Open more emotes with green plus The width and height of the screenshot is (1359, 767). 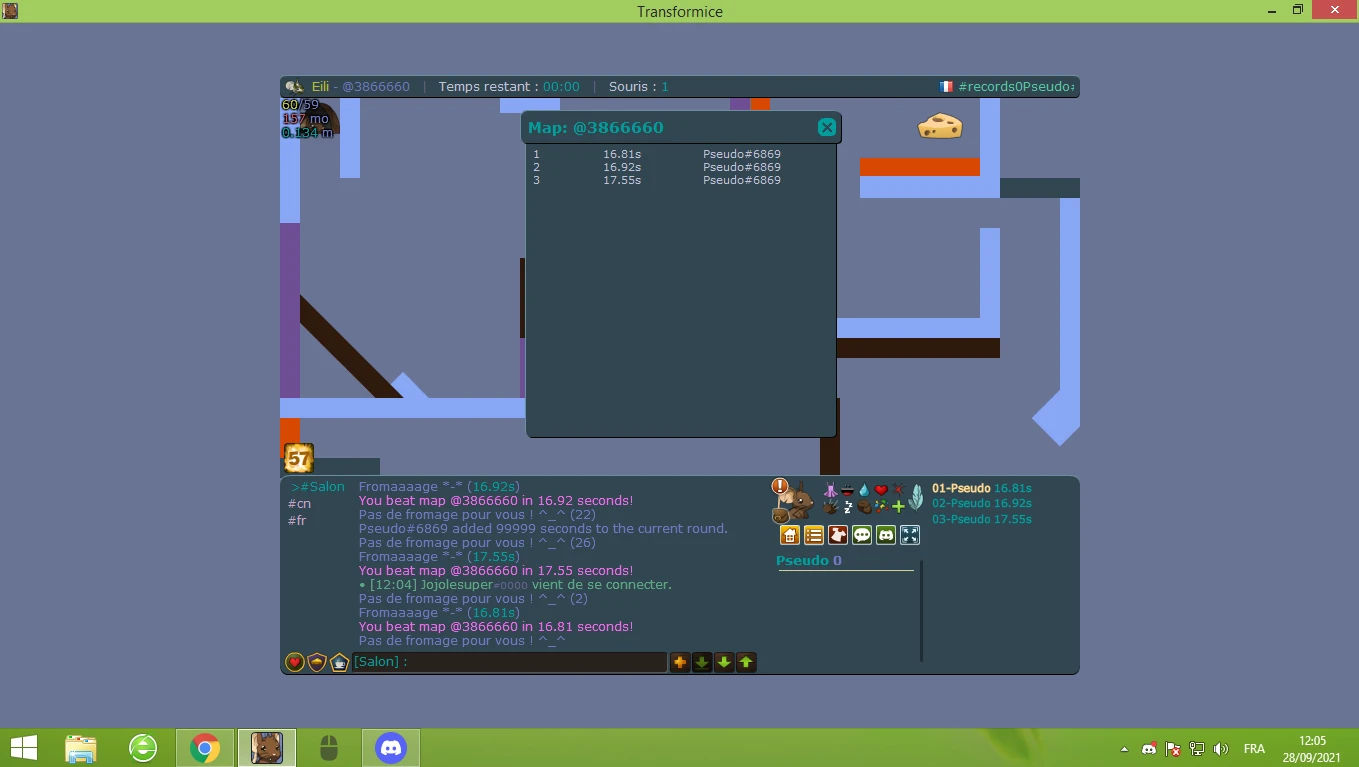[898, 507]
